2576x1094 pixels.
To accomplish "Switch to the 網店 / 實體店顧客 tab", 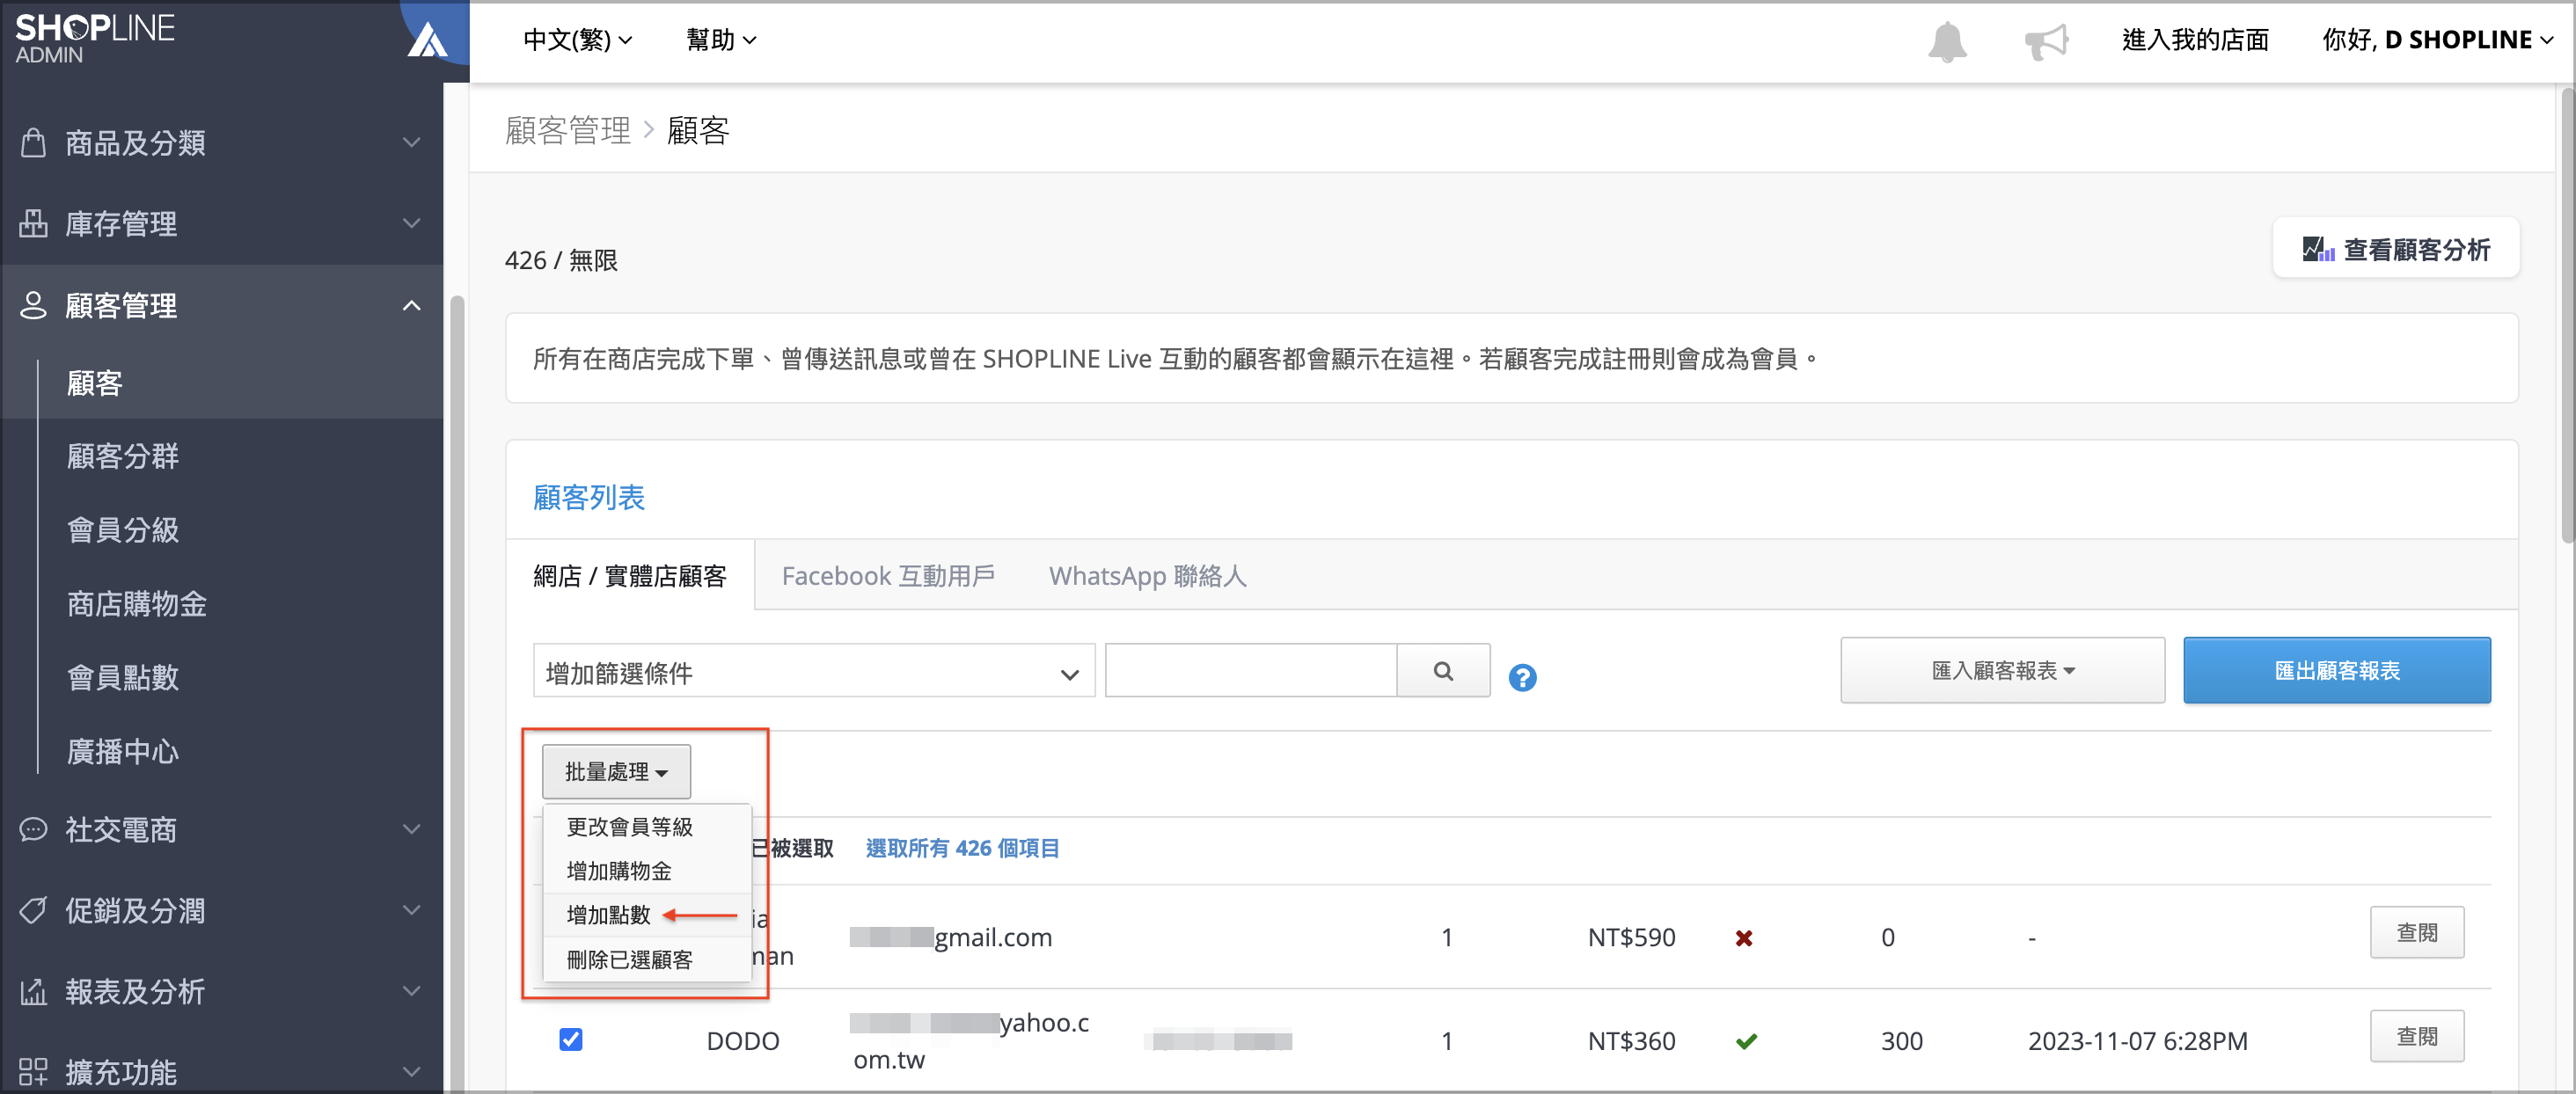I will [630, 576].
